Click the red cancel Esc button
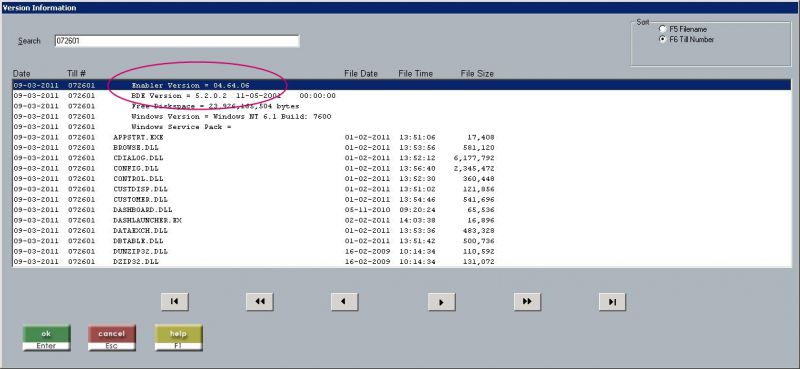 point(112,338)
